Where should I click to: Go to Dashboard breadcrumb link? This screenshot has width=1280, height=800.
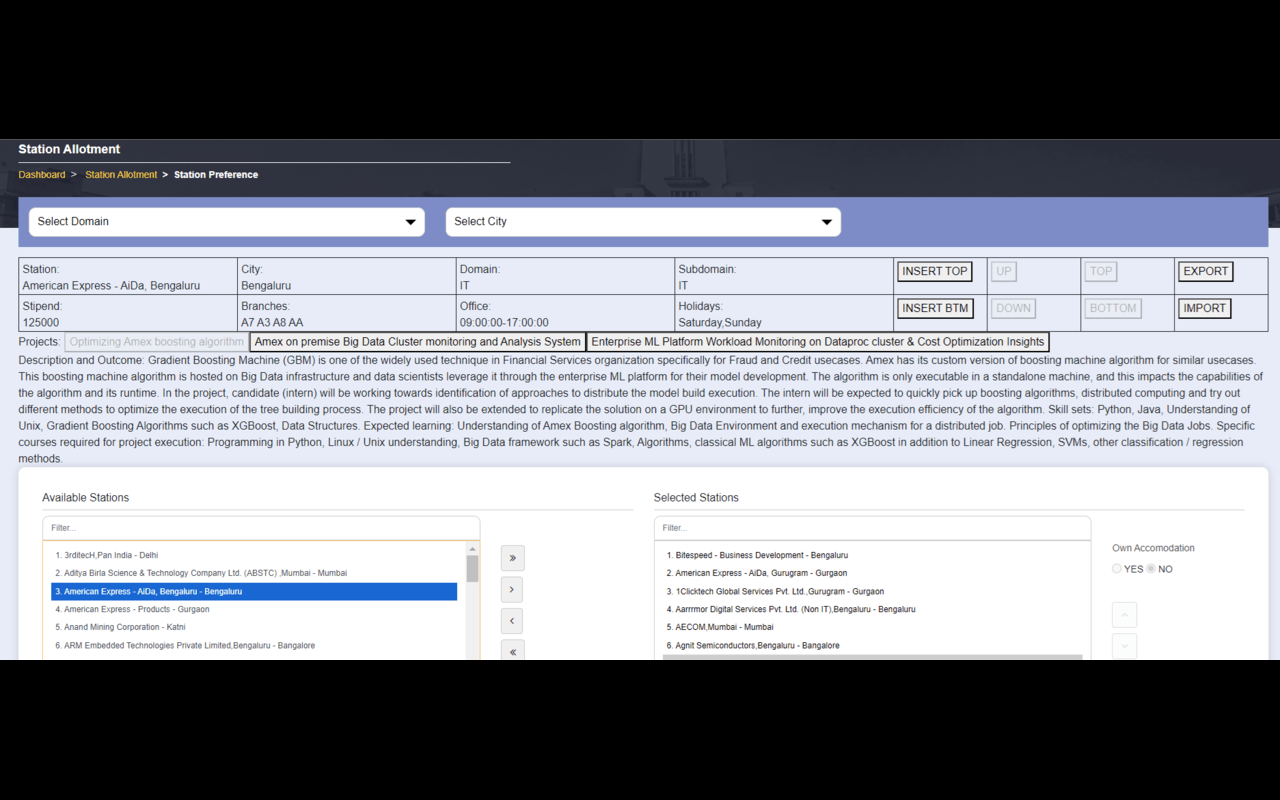pyautogui.click(x=42, y=175)
